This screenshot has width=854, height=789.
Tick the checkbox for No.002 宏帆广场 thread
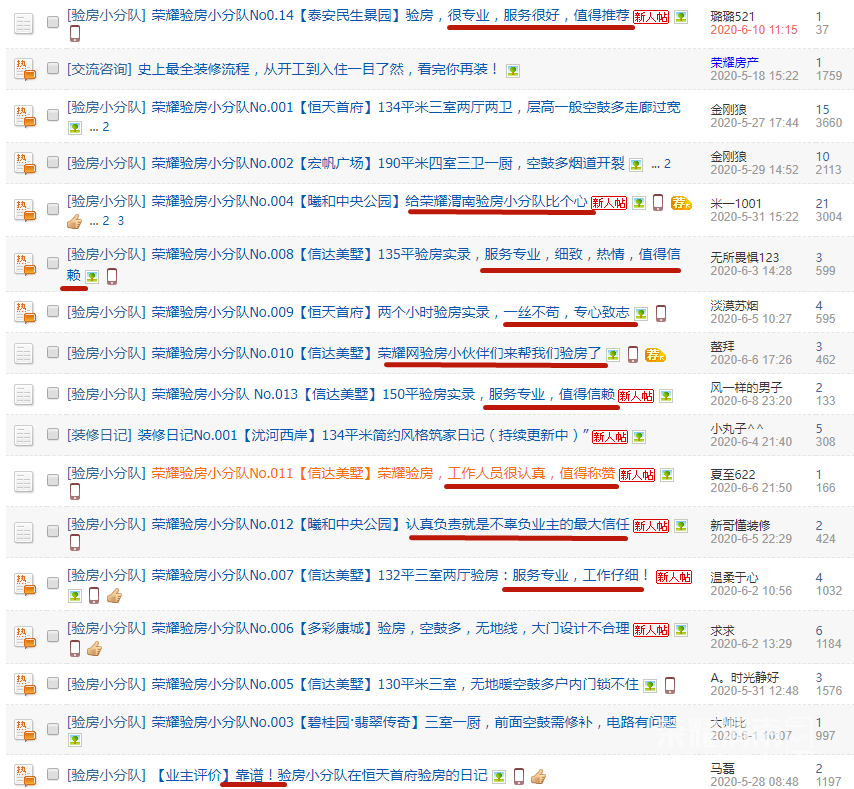coord(53,164)
